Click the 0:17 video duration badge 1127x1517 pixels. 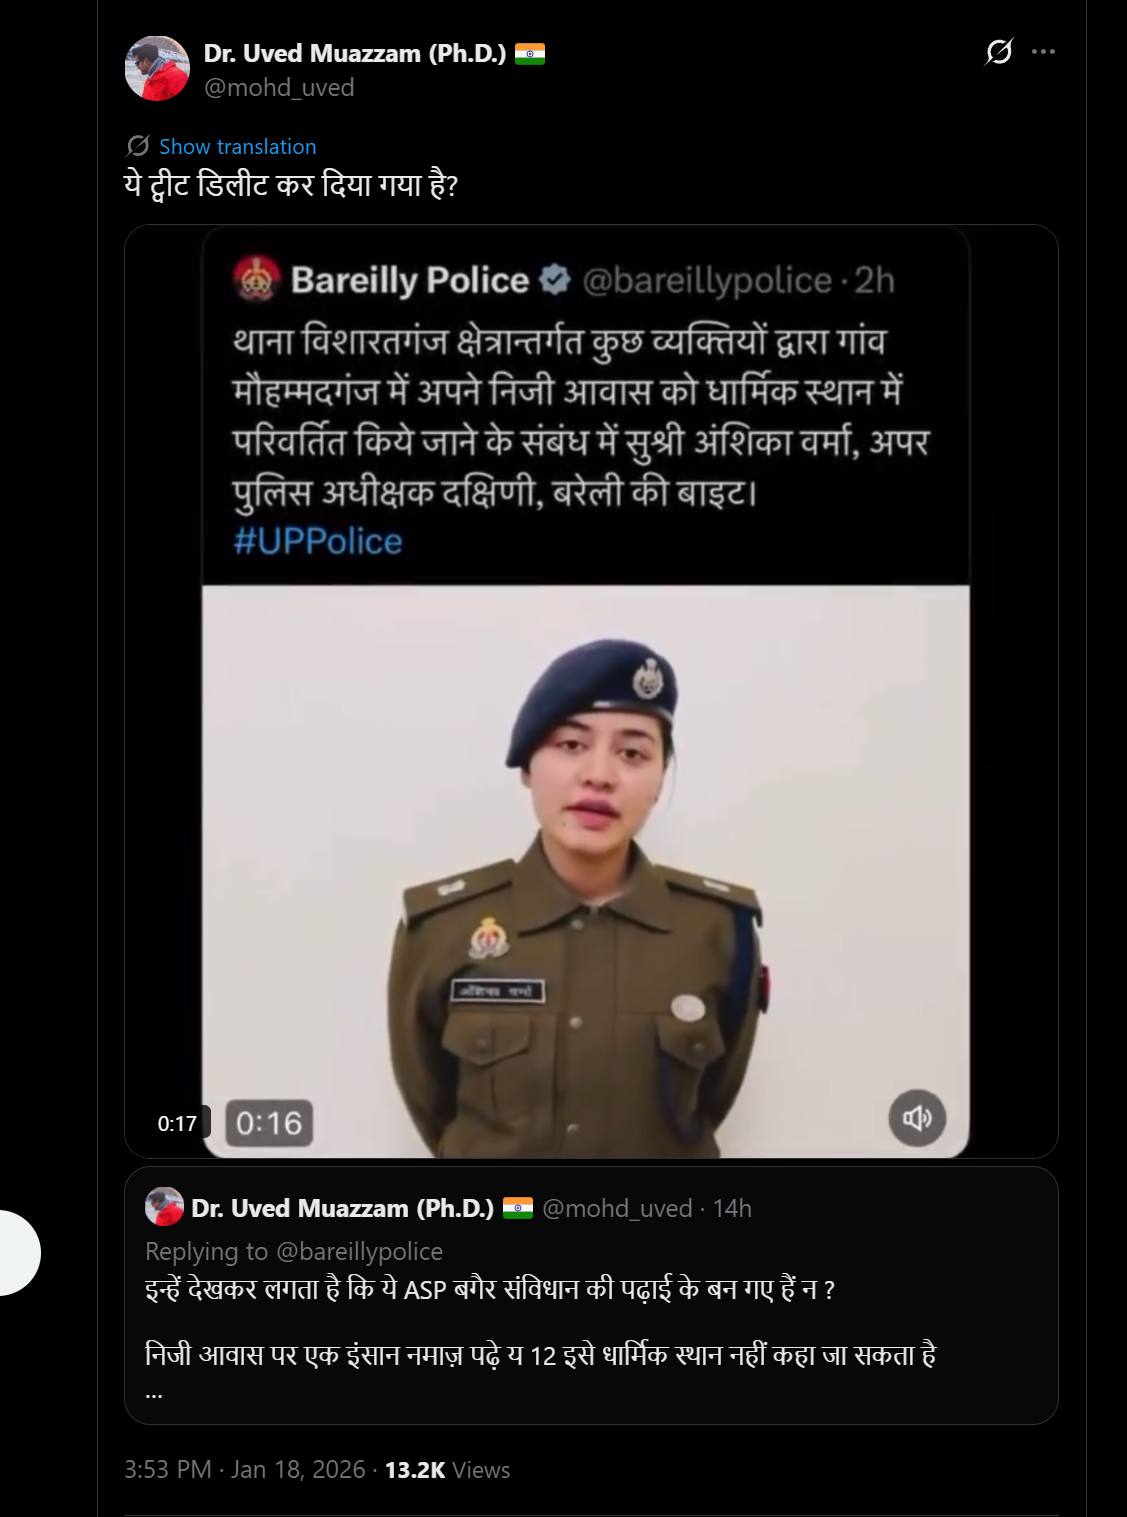[x=178, y=1123]
